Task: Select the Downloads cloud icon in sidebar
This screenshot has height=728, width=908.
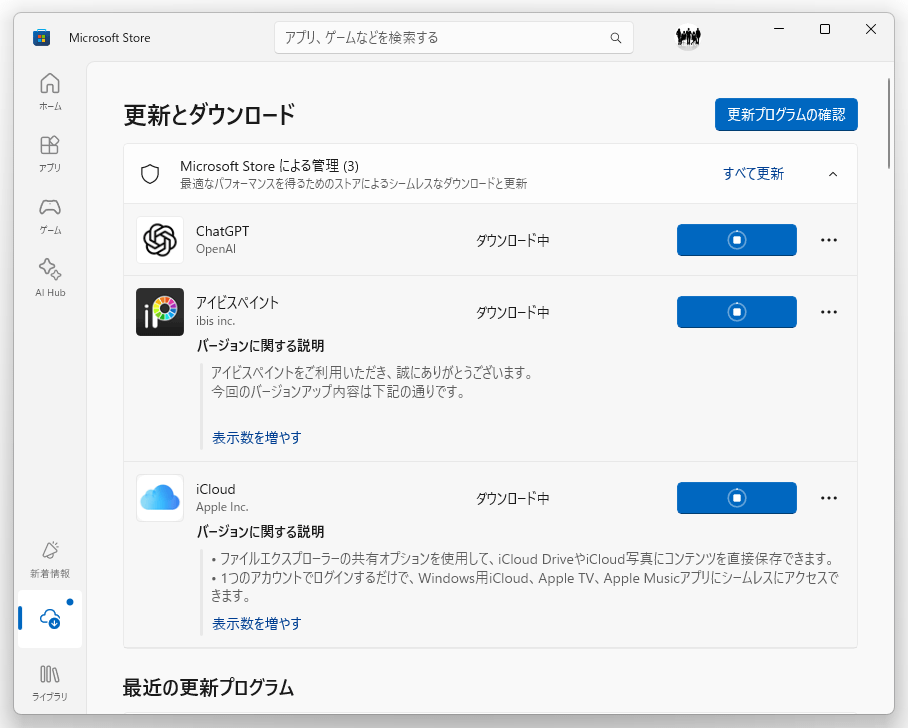Action: point(50,619)
